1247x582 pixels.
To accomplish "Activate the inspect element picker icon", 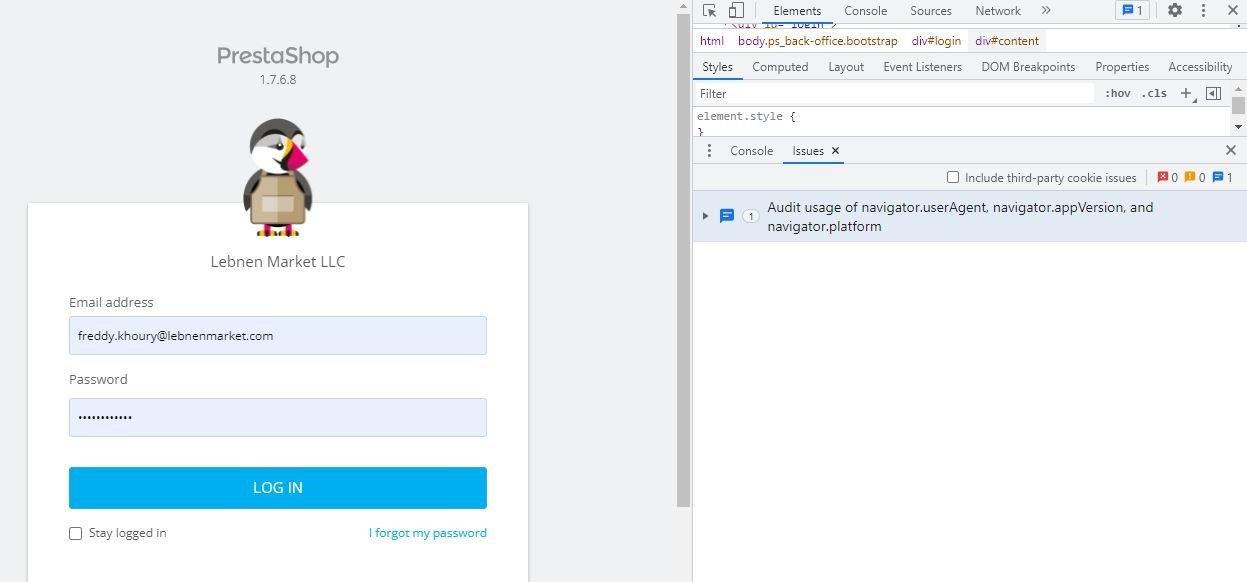I will point(709,11).
